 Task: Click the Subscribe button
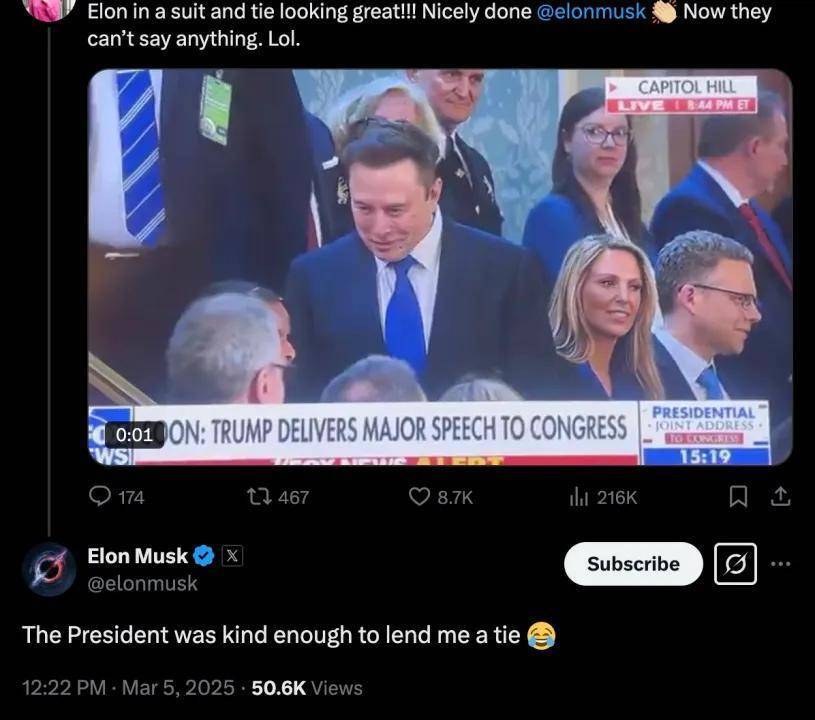coord(633,564)
